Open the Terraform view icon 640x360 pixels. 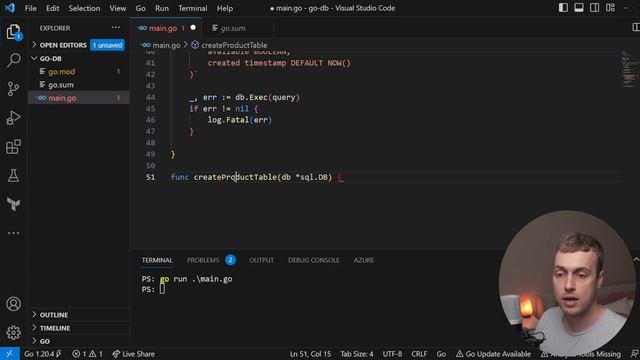coord(13,204)
